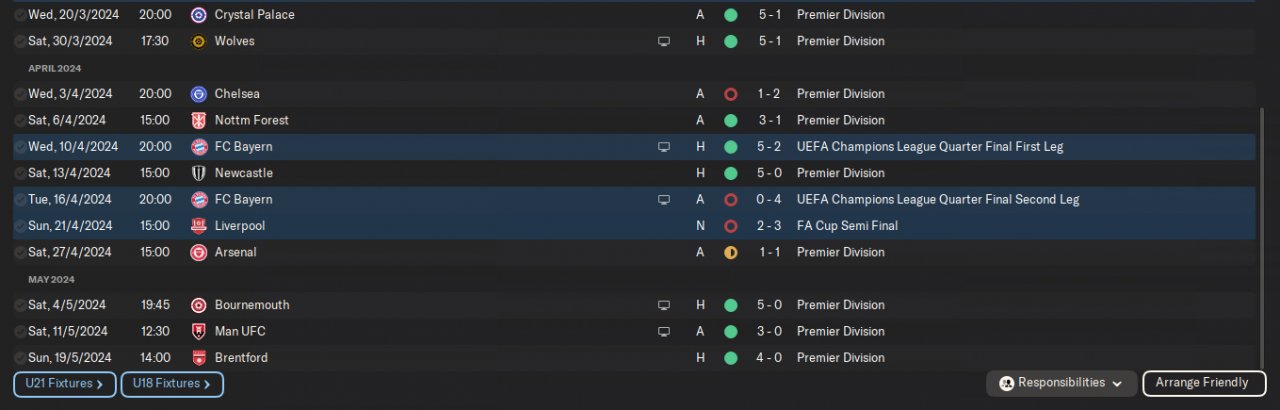Toggle the checkmark beside Wed, 3/4/2024 fixture
Screen dimensions: 1280x410
point(21,94)
